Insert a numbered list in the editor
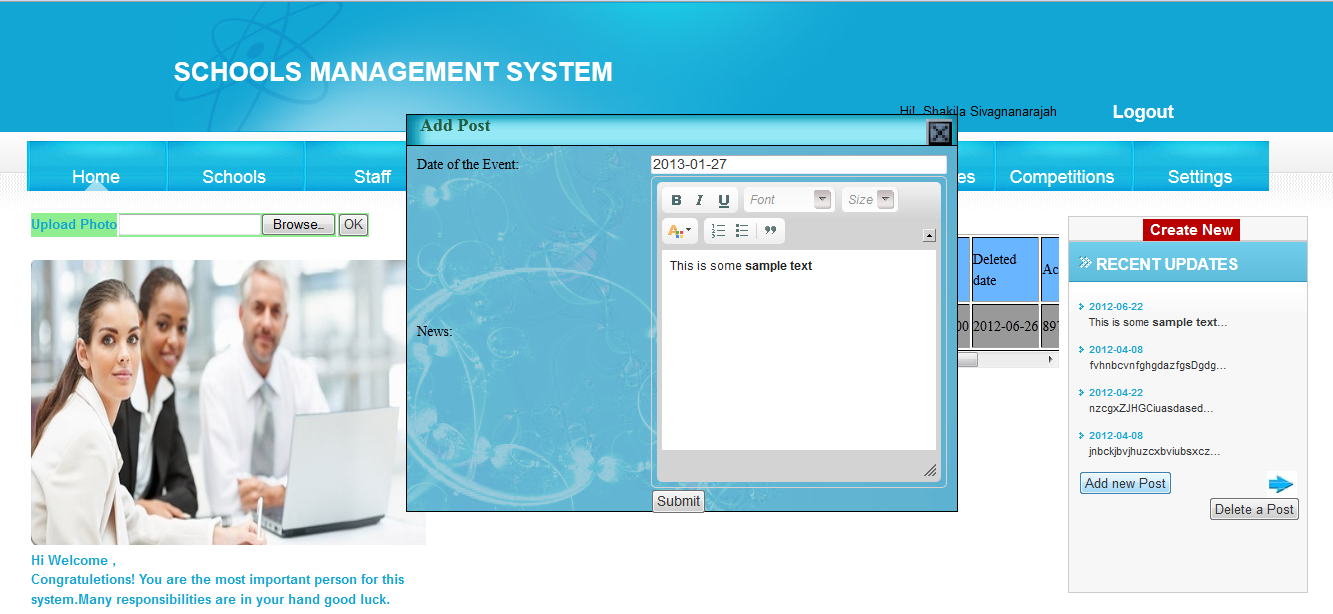Screen dimensions: 1333x614 [718, 230]
